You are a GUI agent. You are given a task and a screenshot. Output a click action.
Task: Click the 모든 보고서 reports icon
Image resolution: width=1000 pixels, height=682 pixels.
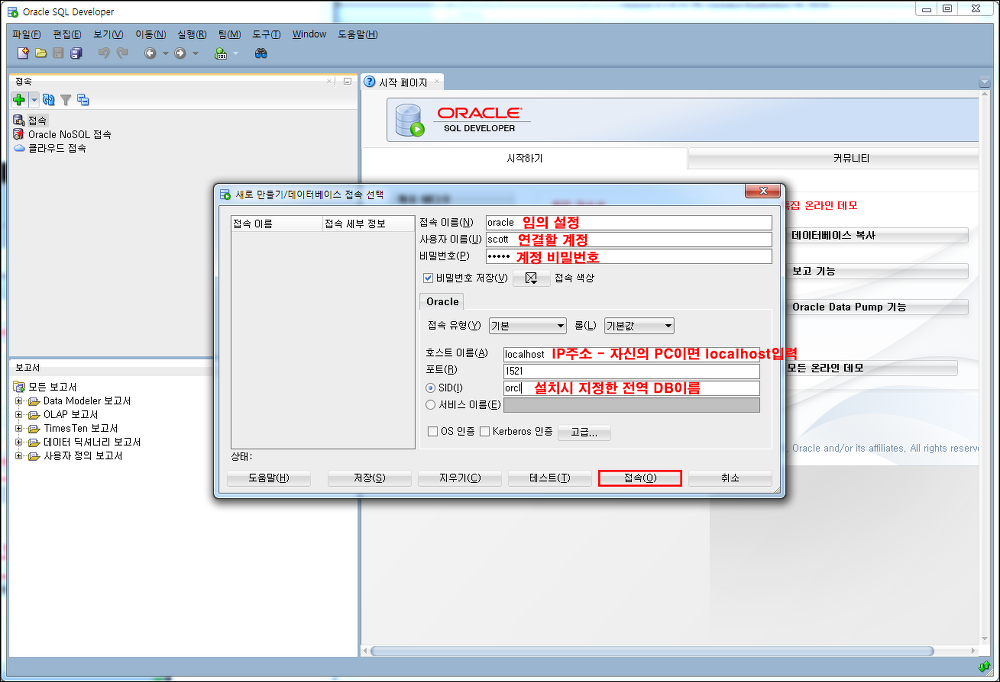tap(19, 387)
